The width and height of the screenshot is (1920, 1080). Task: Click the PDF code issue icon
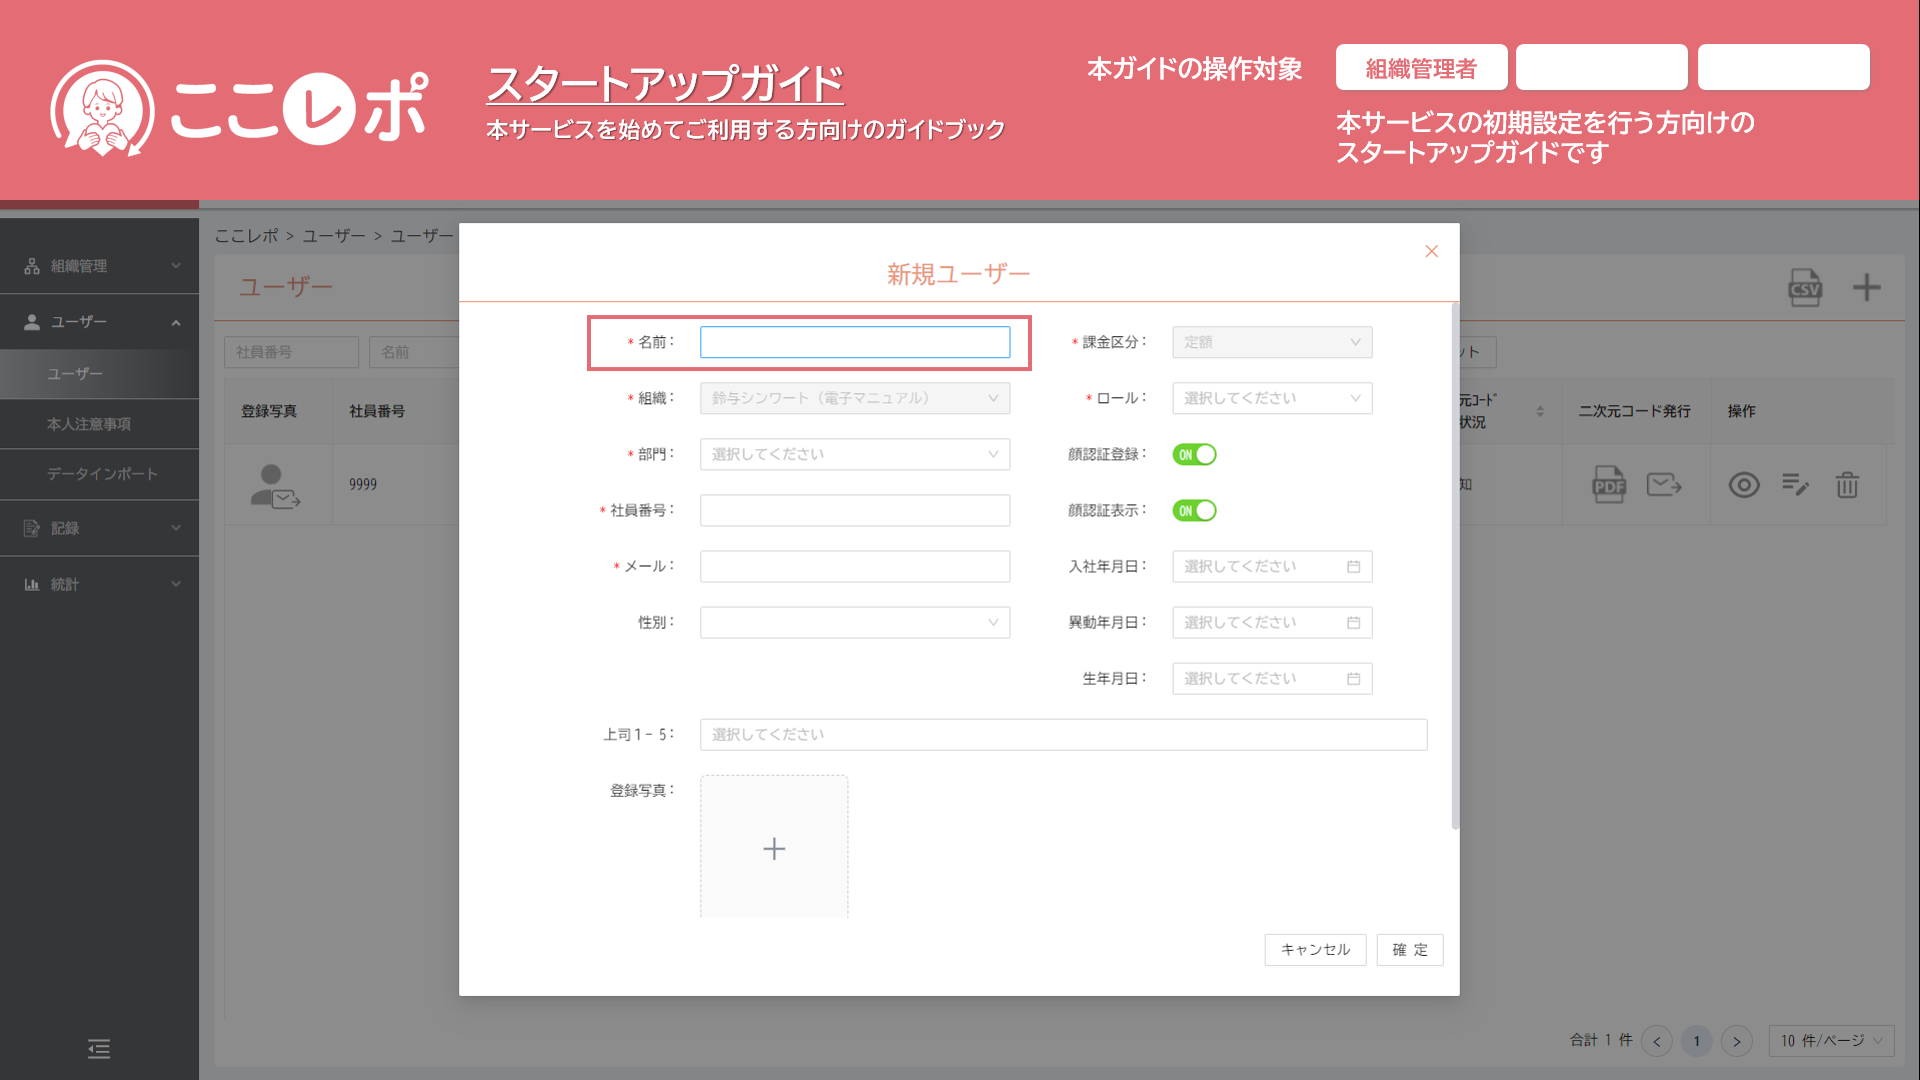(1609, 485)
